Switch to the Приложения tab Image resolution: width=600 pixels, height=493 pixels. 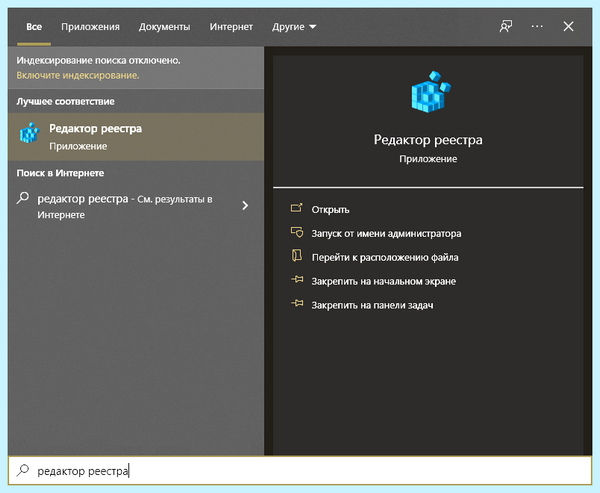pyautogui.click(x=90, y=27)
